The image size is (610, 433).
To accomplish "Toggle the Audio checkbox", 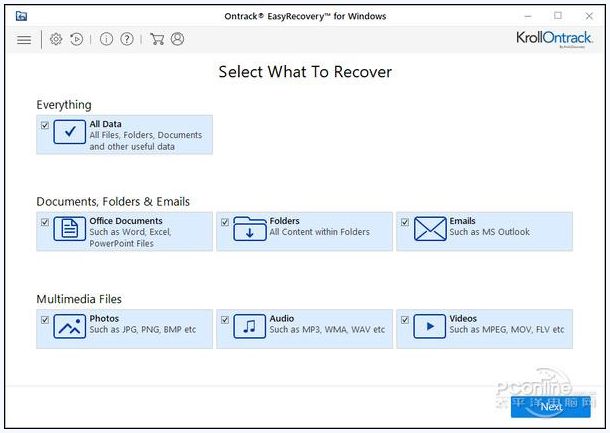I will point(225,320).
